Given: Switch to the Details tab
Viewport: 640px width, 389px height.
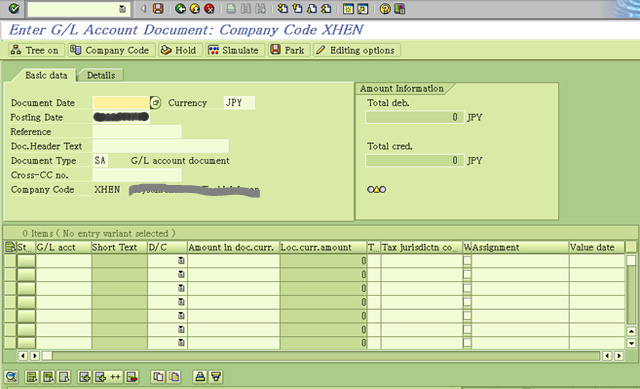Looking at the screenshot, I should 101,75.
